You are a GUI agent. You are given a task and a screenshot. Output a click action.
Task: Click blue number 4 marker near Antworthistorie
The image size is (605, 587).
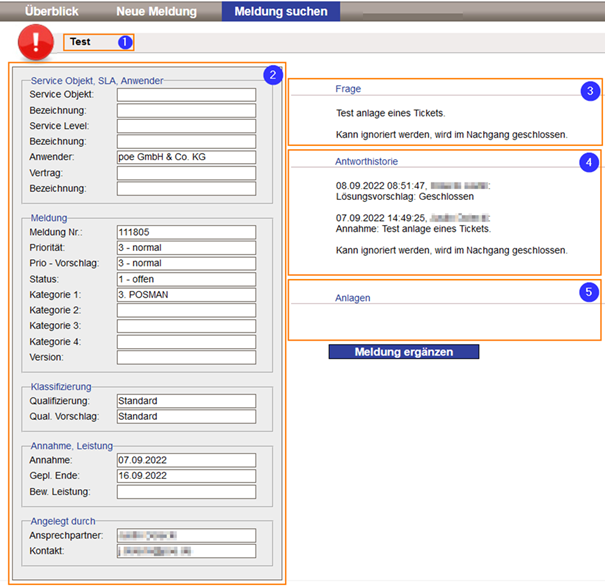(x=590, y=162)
